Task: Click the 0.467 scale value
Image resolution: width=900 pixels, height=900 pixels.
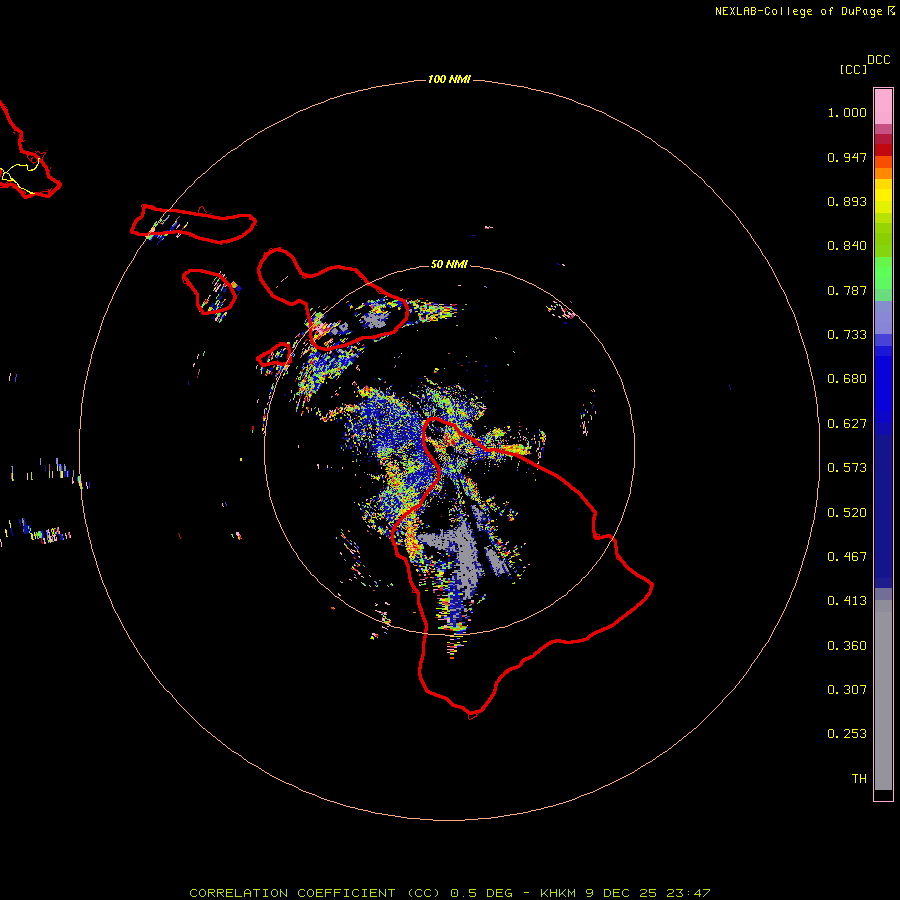Action: pos(847,557)
